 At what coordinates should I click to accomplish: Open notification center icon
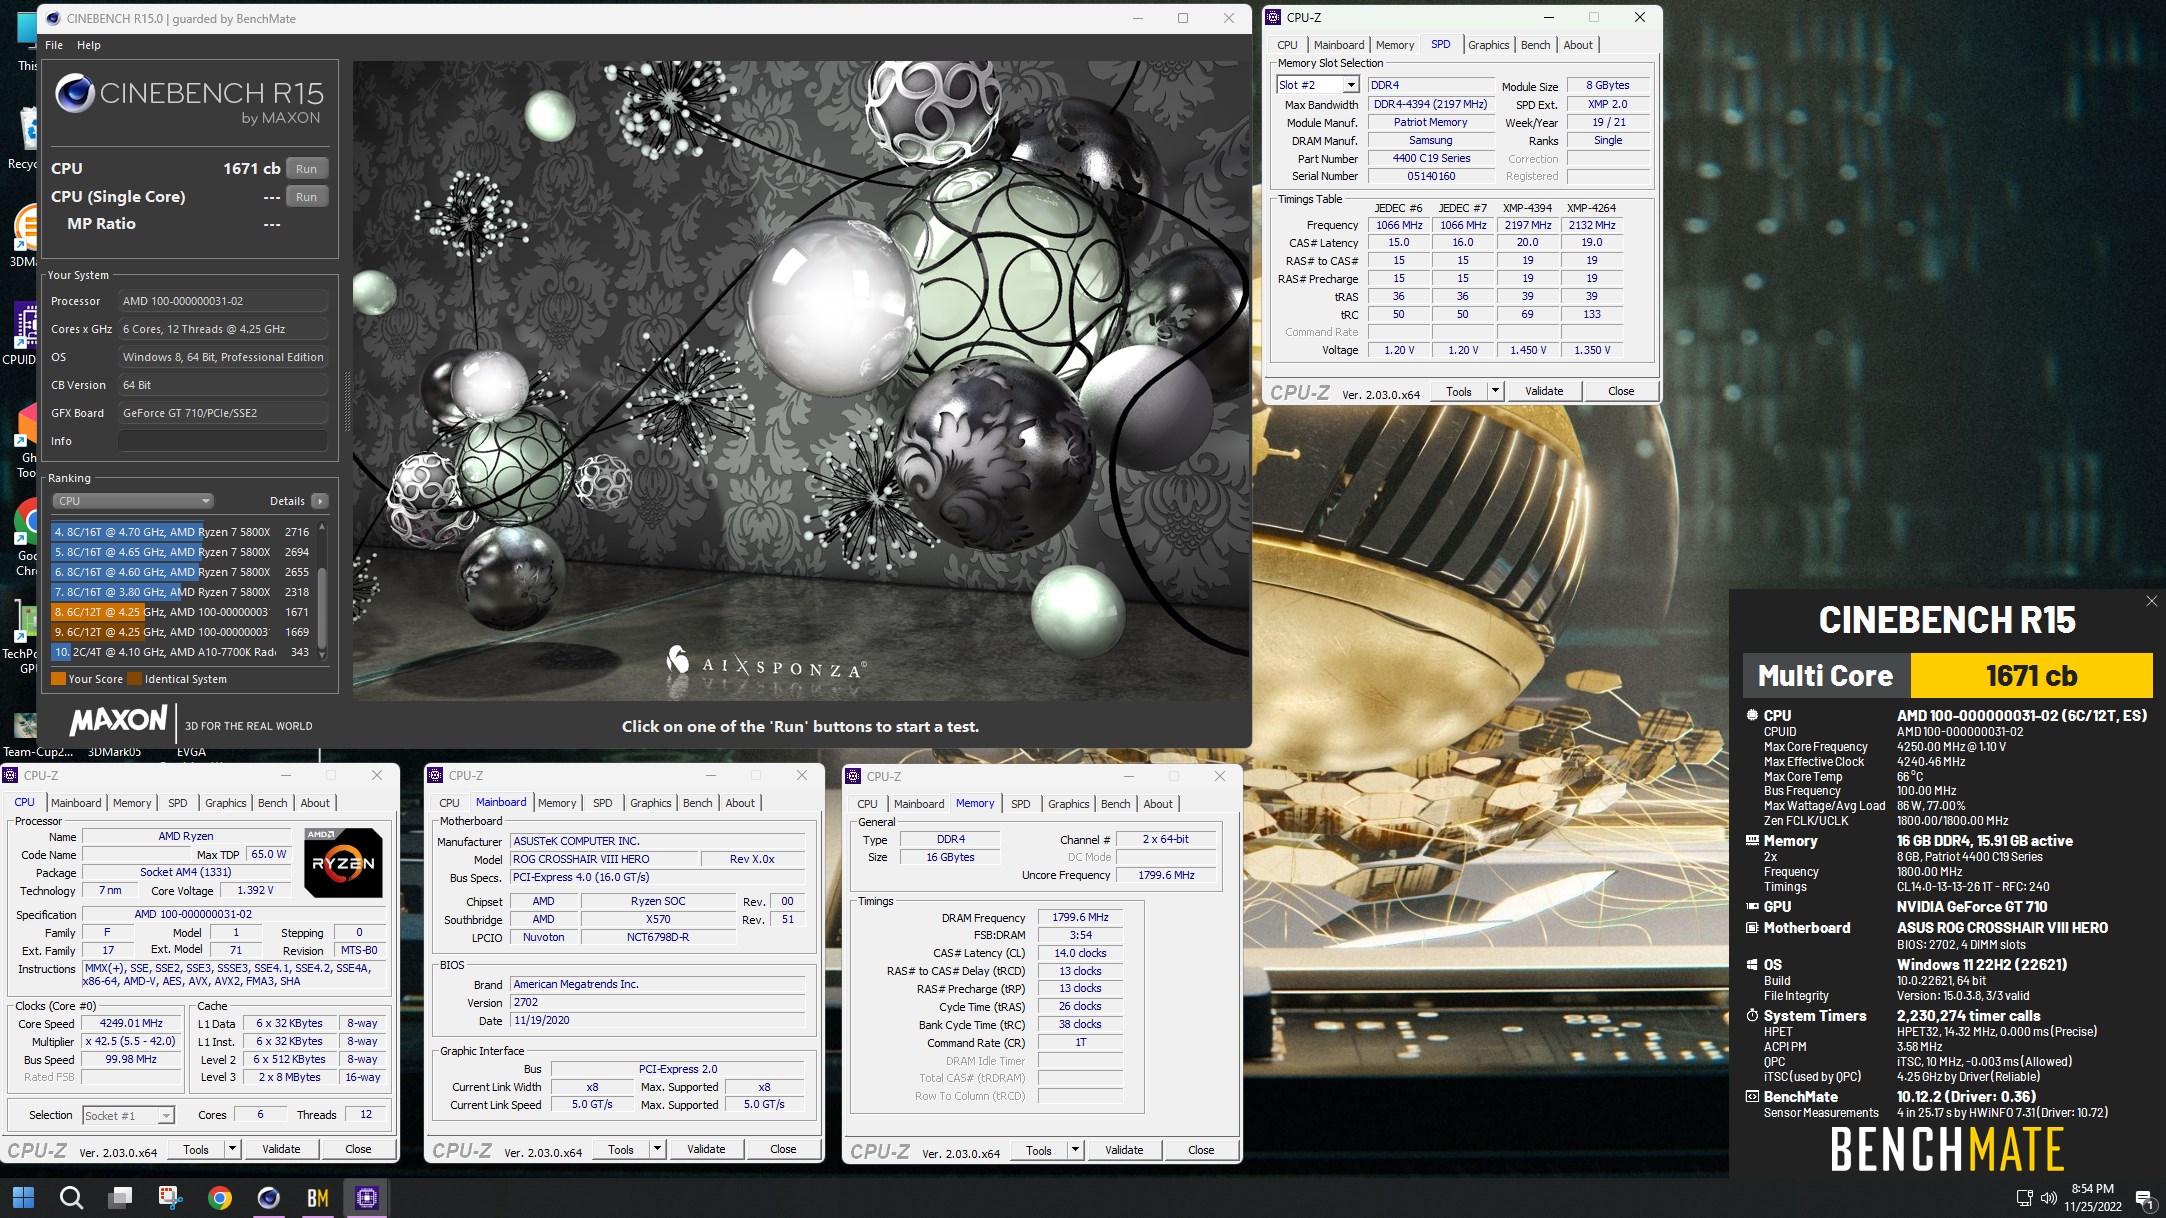point(2143,1198)
